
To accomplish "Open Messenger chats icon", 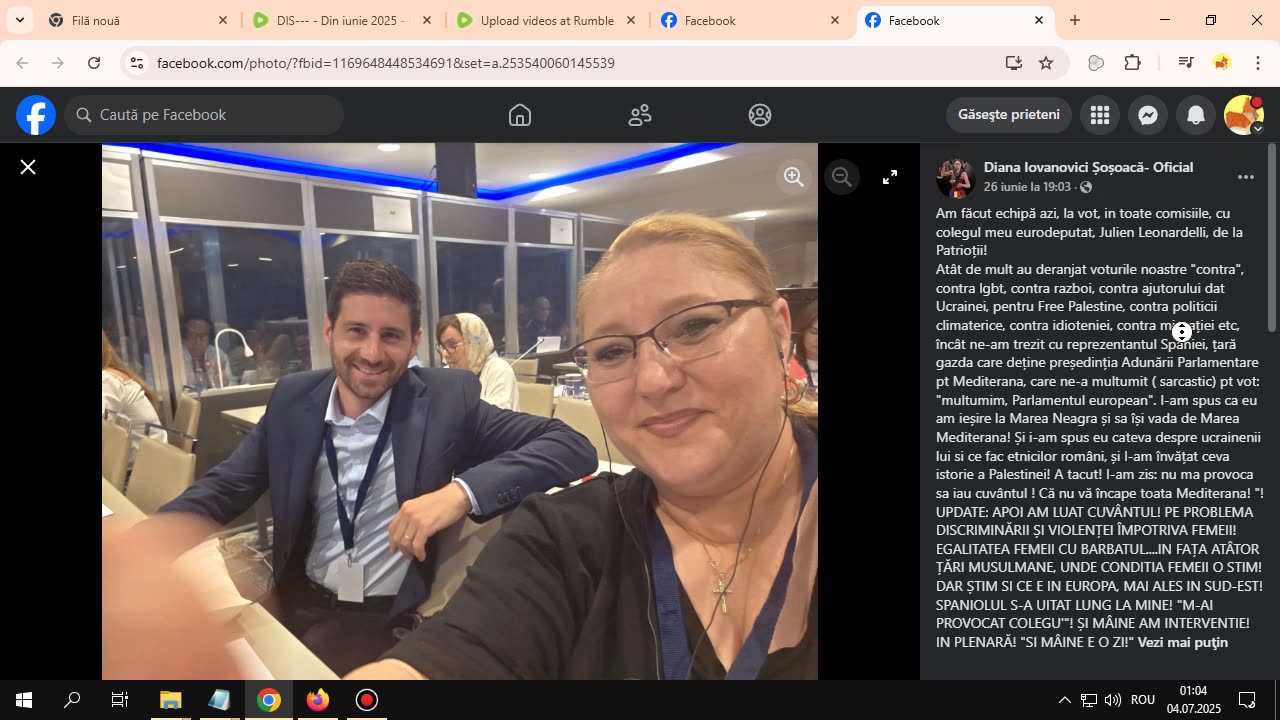I will click(x=1148, y=115).
